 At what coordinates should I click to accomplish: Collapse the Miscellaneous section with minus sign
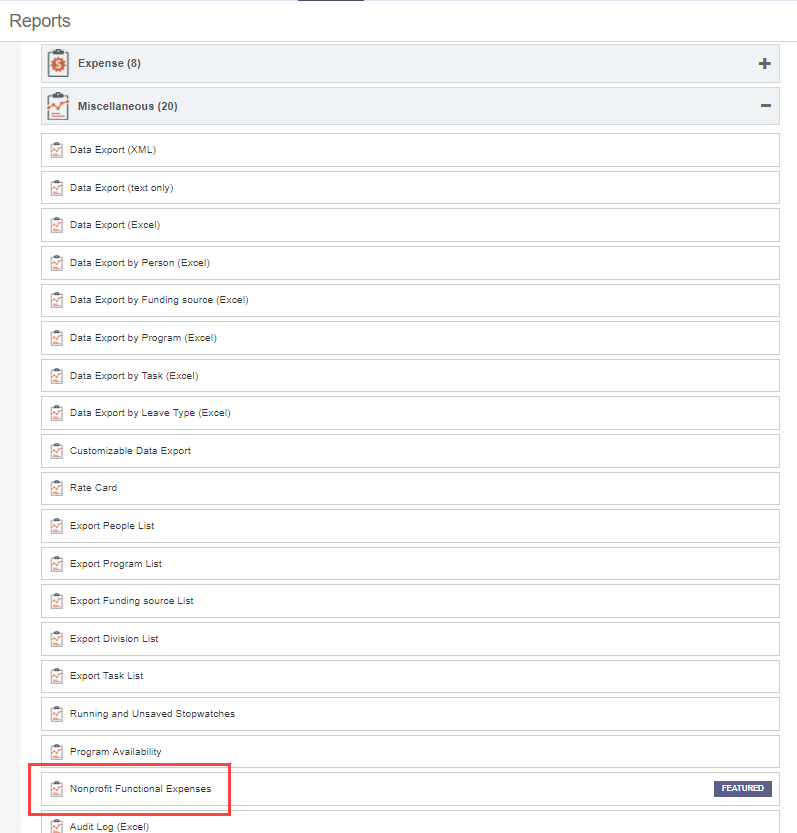(x=765, y=106)
